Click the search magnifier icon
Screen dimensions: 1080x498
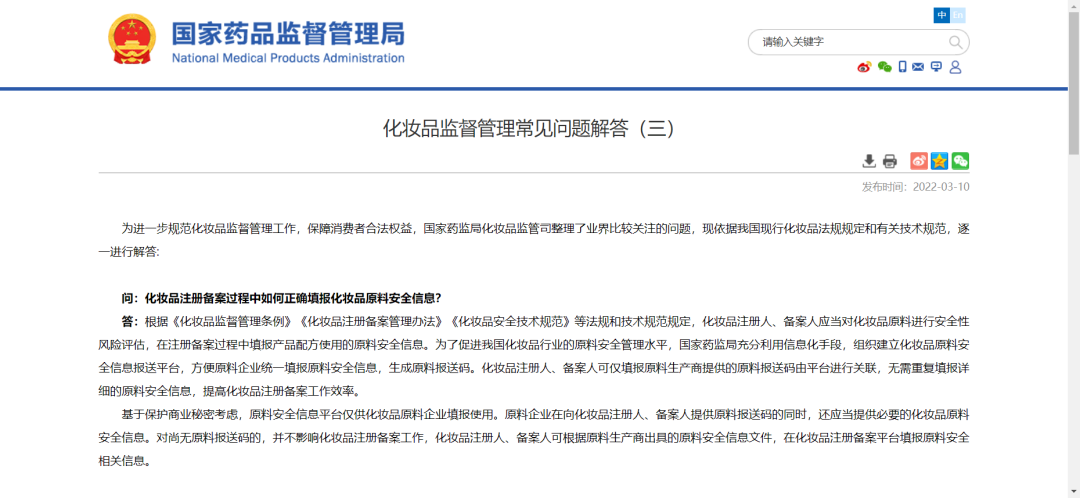(955, 42)
